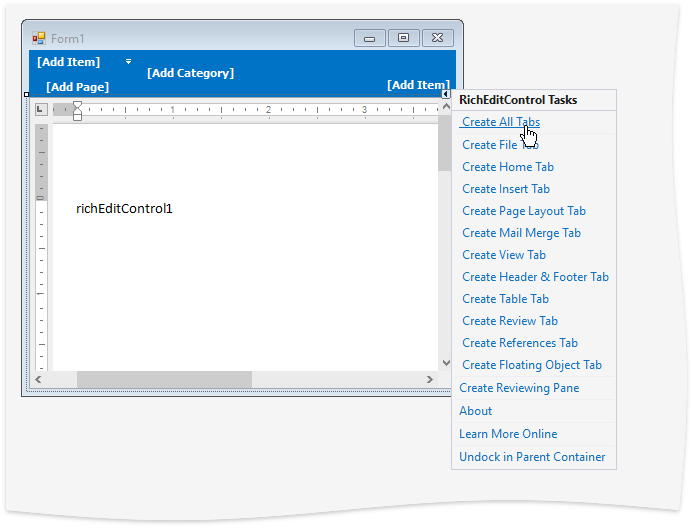The width and height of the screenshot is (693, 529).
Task: Click RichEditControl Tasks header
Action: 518,100
